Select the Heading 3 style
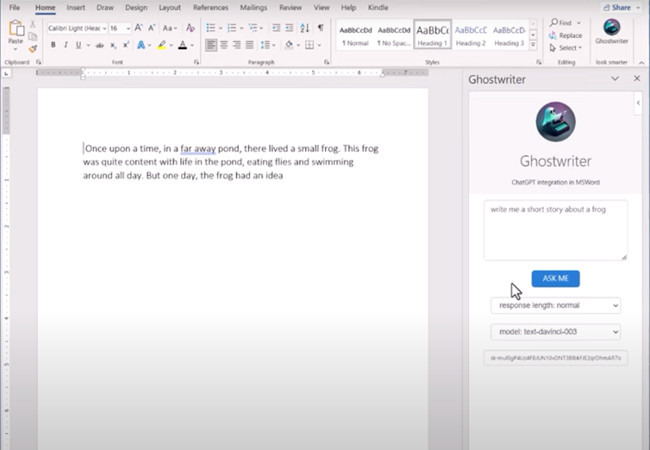 [509, 35]
